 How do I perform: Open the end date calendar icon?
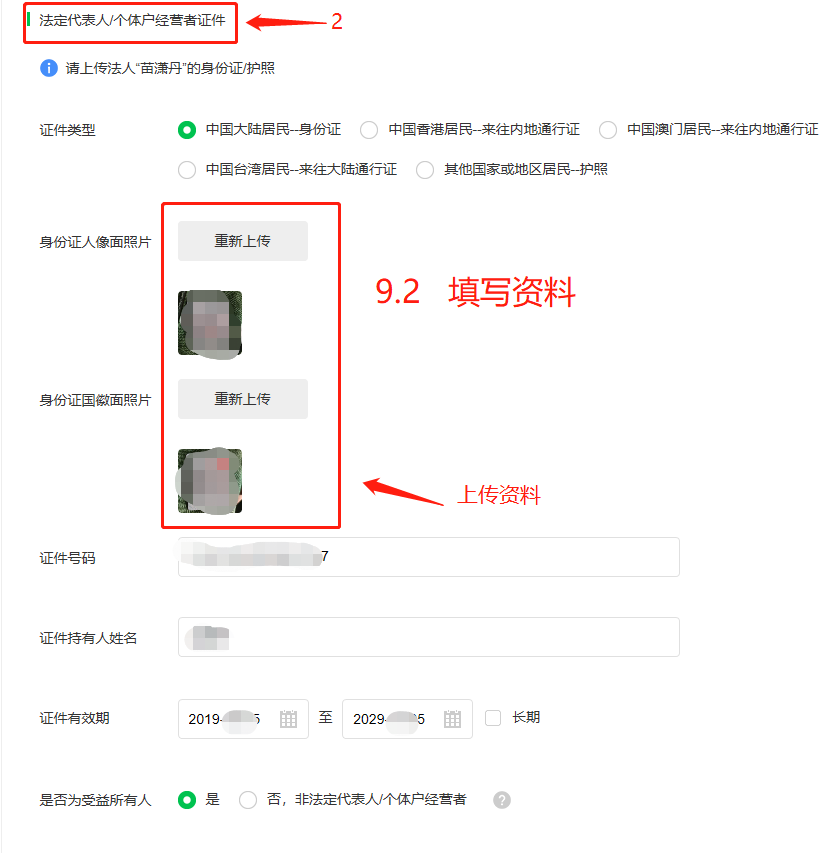(452, 719)
